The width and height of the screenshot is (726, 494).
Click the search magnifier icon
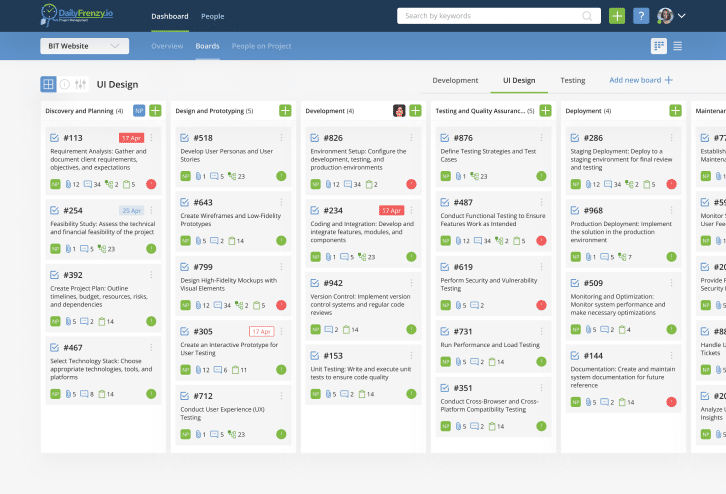point(587,16)
